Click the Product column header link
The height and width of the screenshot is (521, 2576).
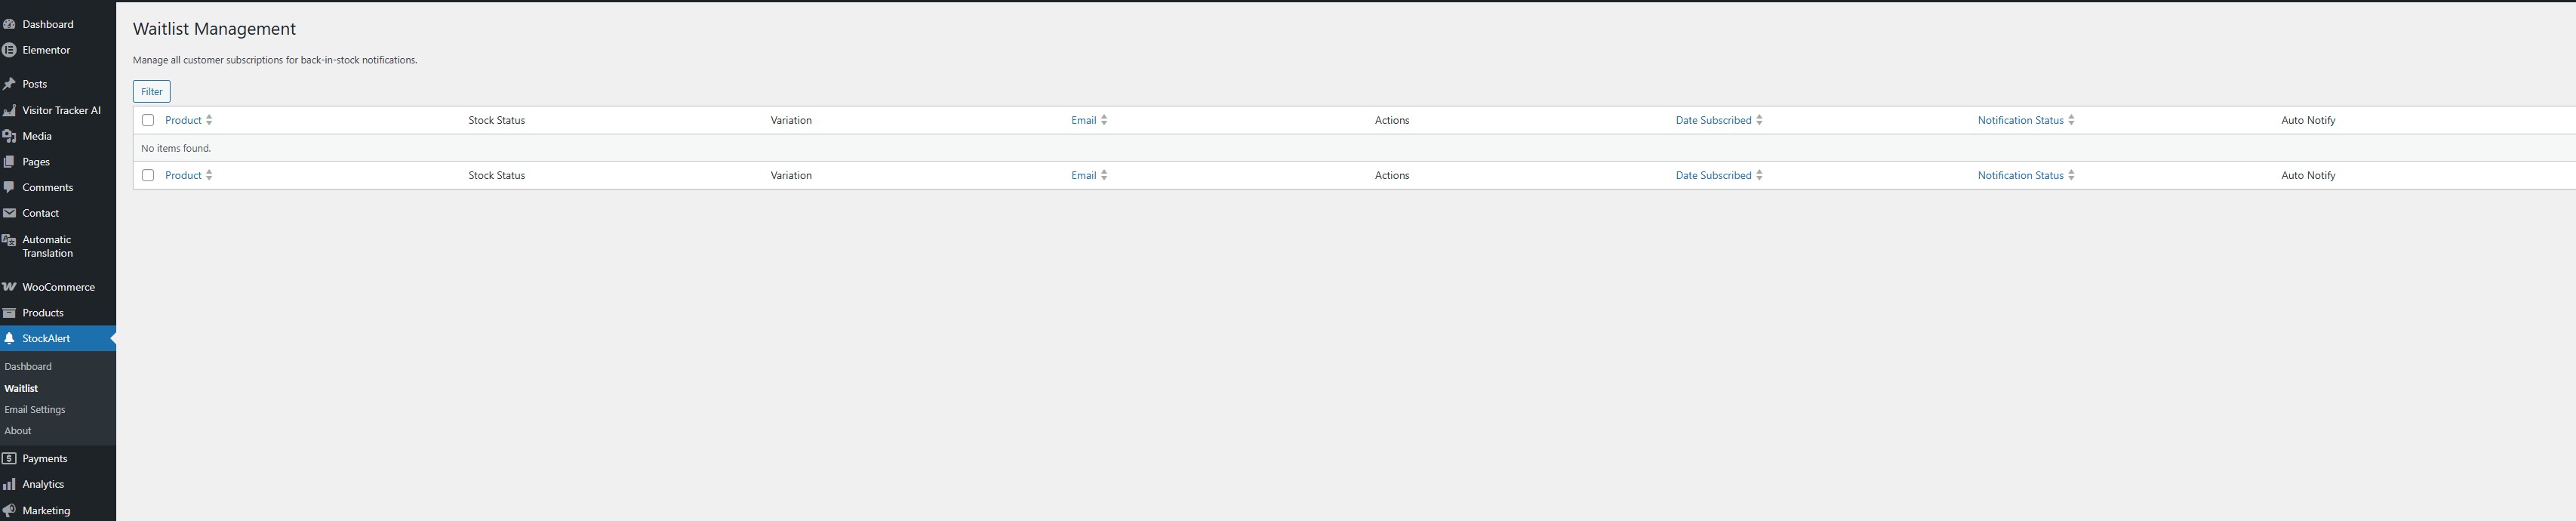(183, 120)
